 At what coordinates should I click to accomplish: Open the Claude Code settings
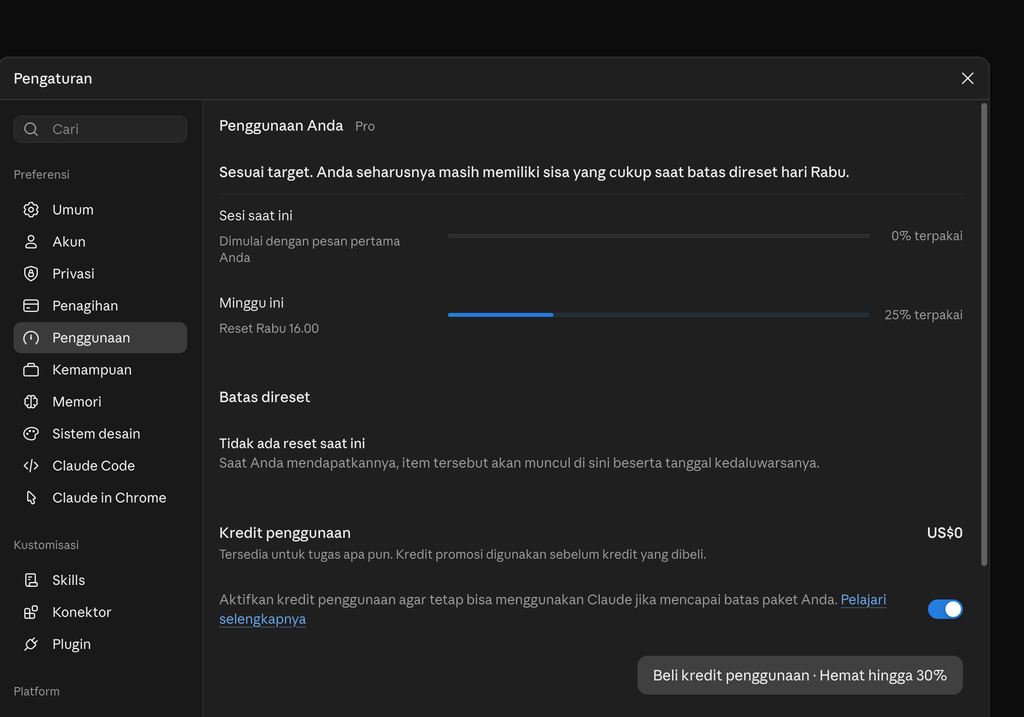100,466
